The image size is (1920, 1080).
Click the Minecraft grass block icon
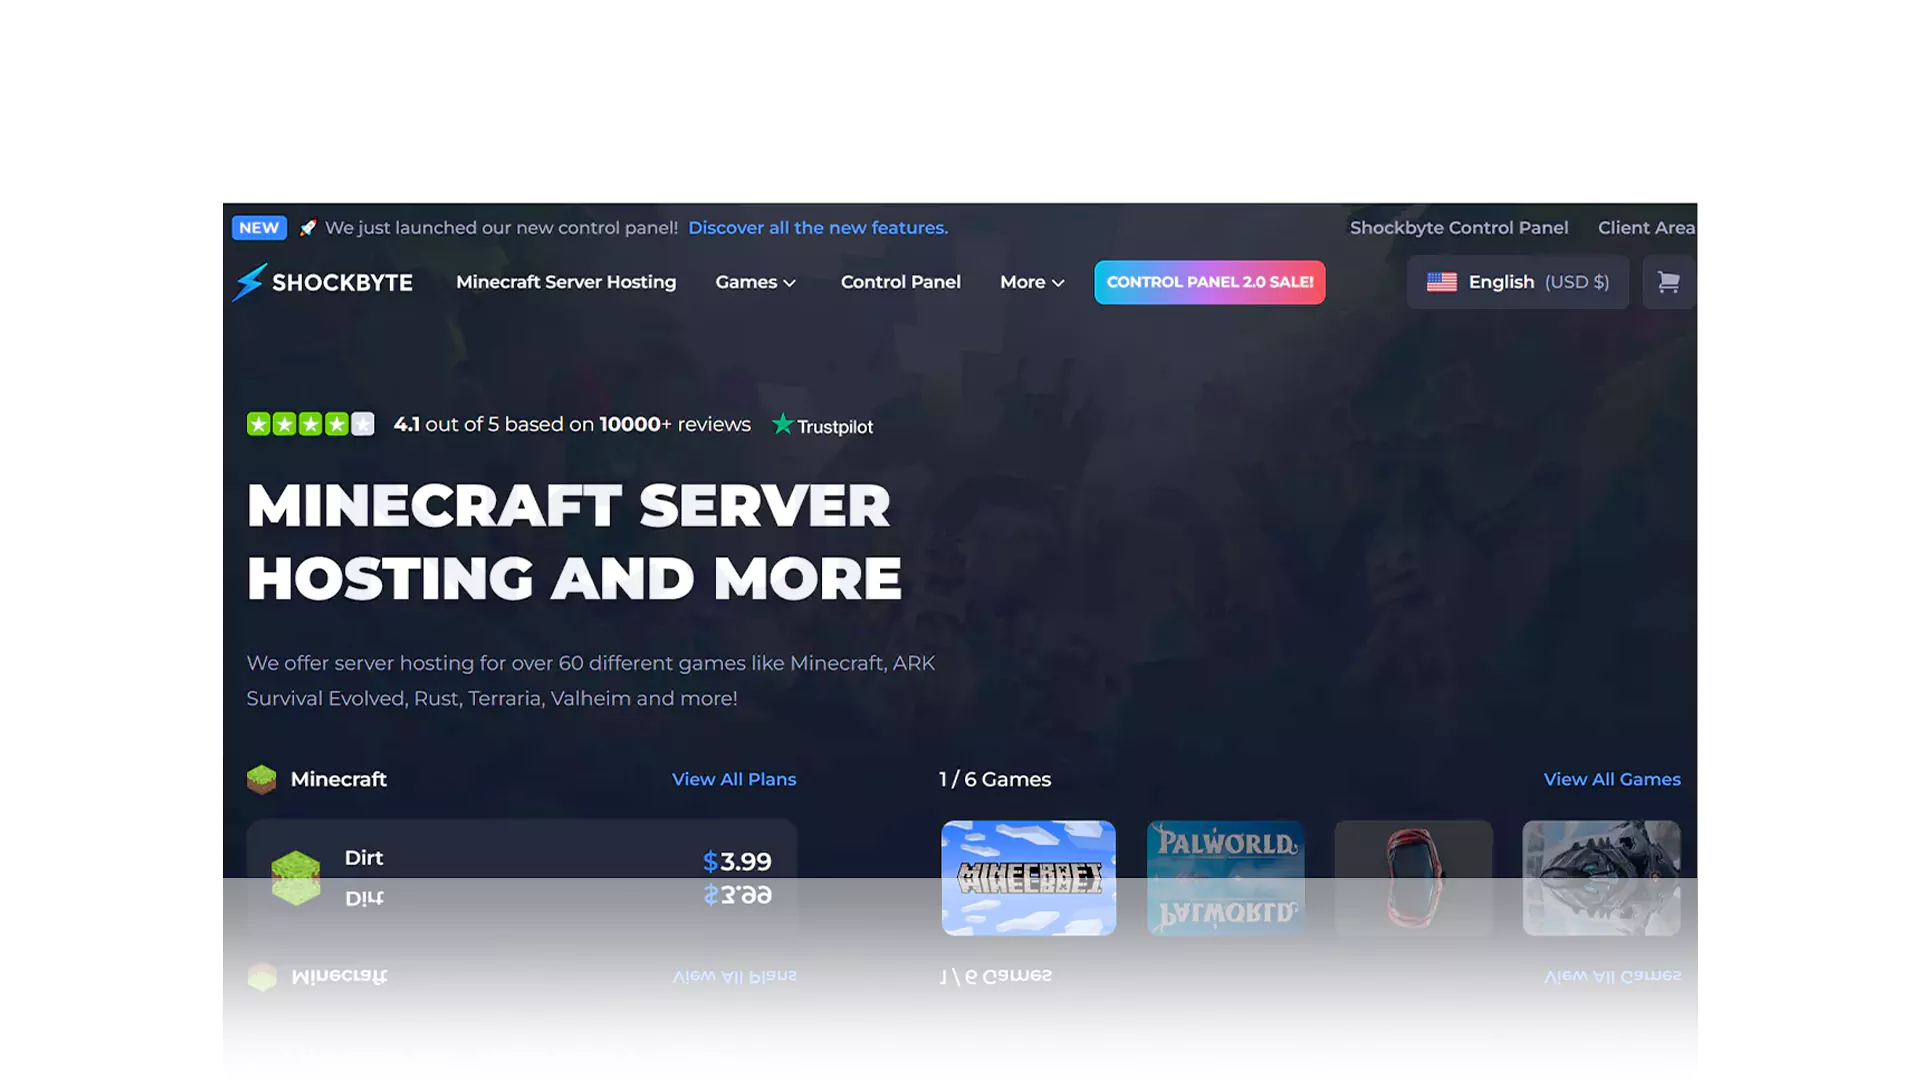262,779
